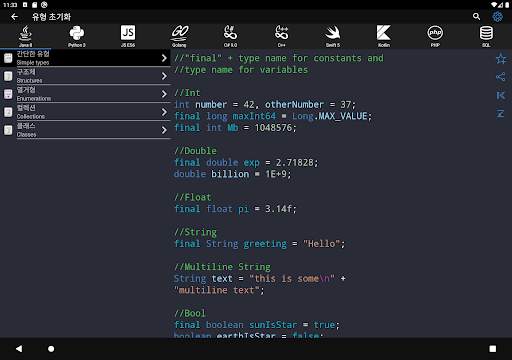Expand the Simple types chevron
512x360 pixels.
pos(164,58)
